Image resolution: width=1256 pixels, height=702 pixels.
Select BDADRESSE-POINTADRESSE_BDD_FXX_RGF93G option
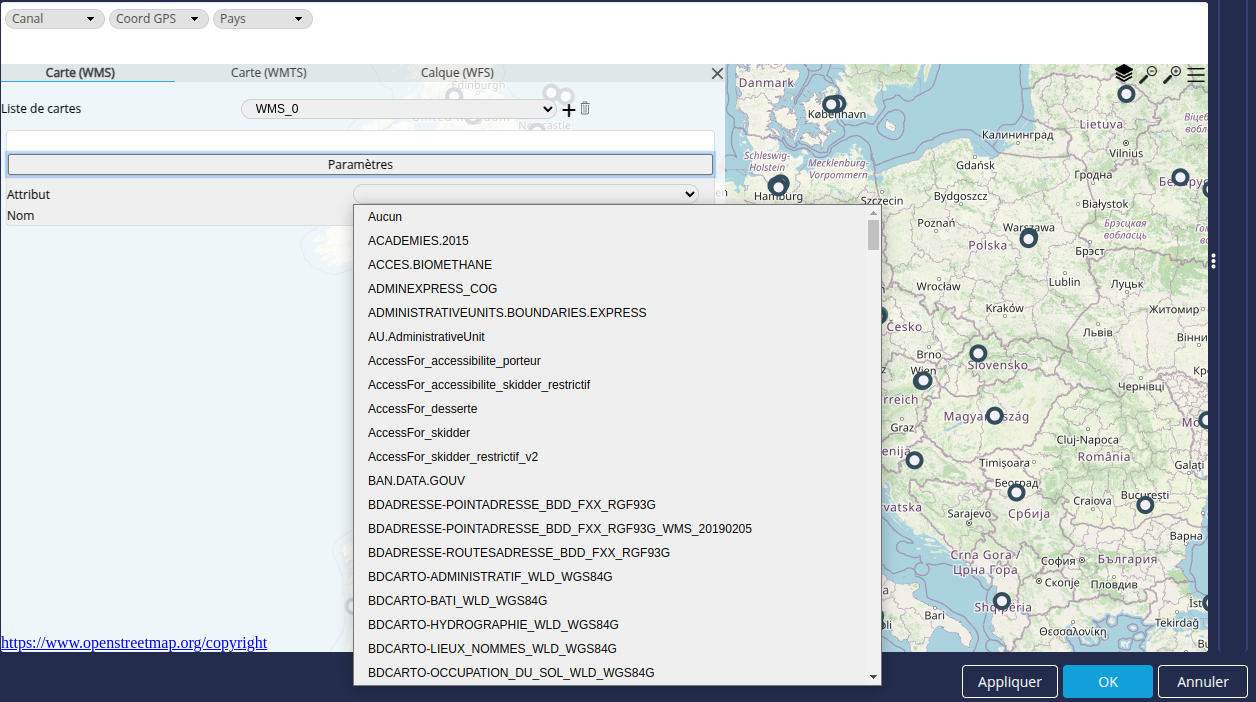(610, 505)
